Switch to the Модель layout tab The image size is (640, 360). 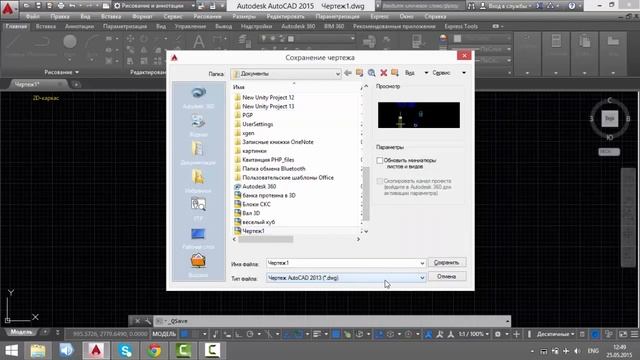click(x=21, y=332)
